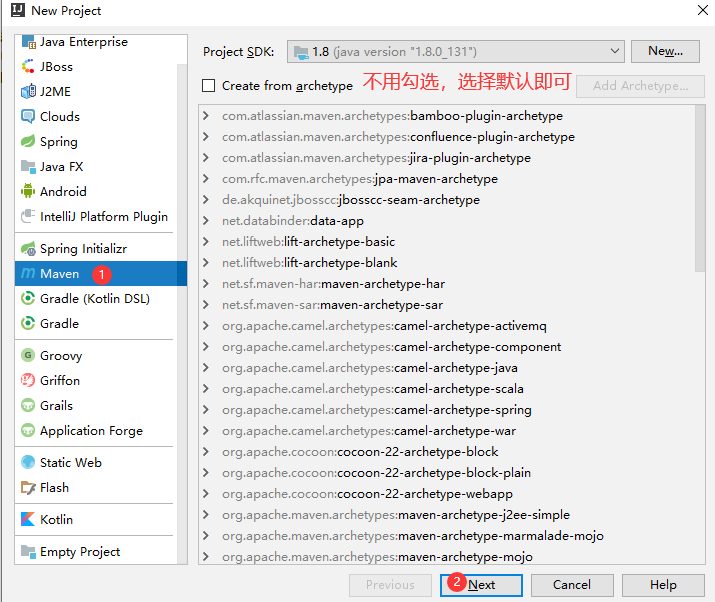
Task: Select the Android project type label
Action: pyautogui.click(x=63, y=192)
